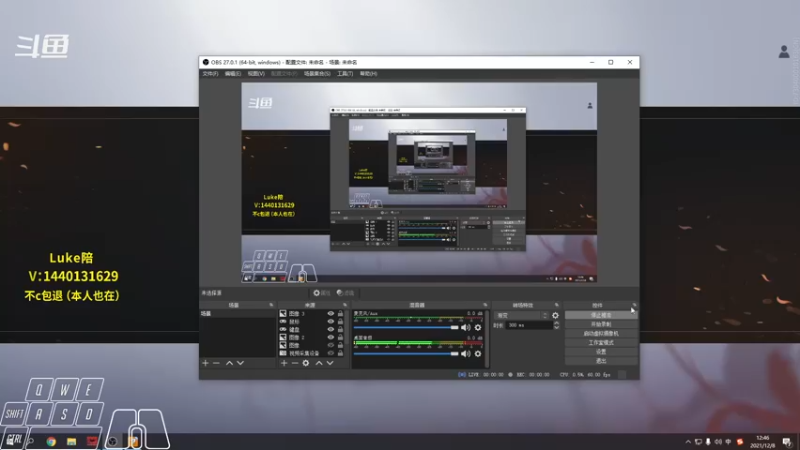Select the 场景 item in the scenes list

[x=238, y=314]
